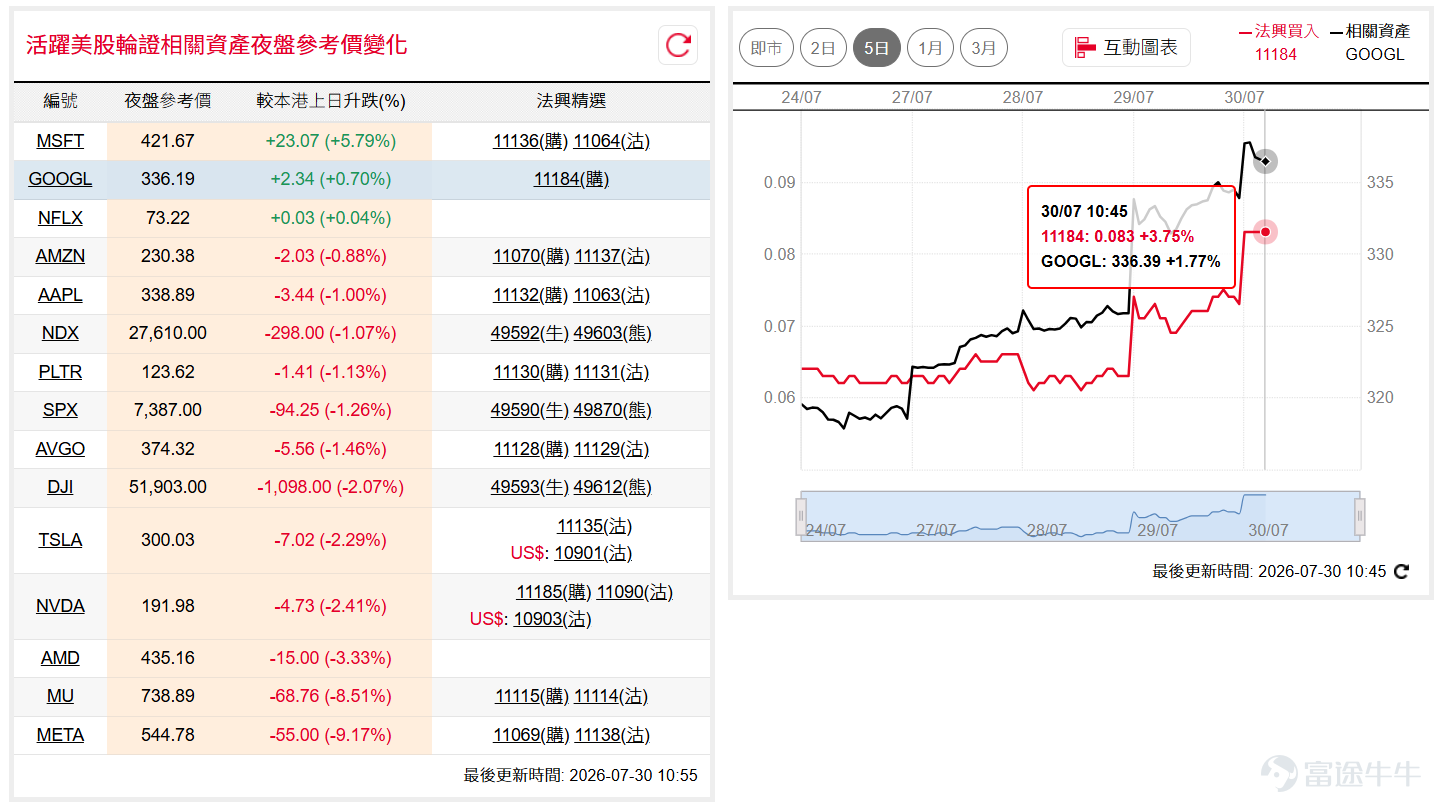Open the 互動圖表 interactive chart
This screenshot has width=1441, height=810.
[1126, 47]
